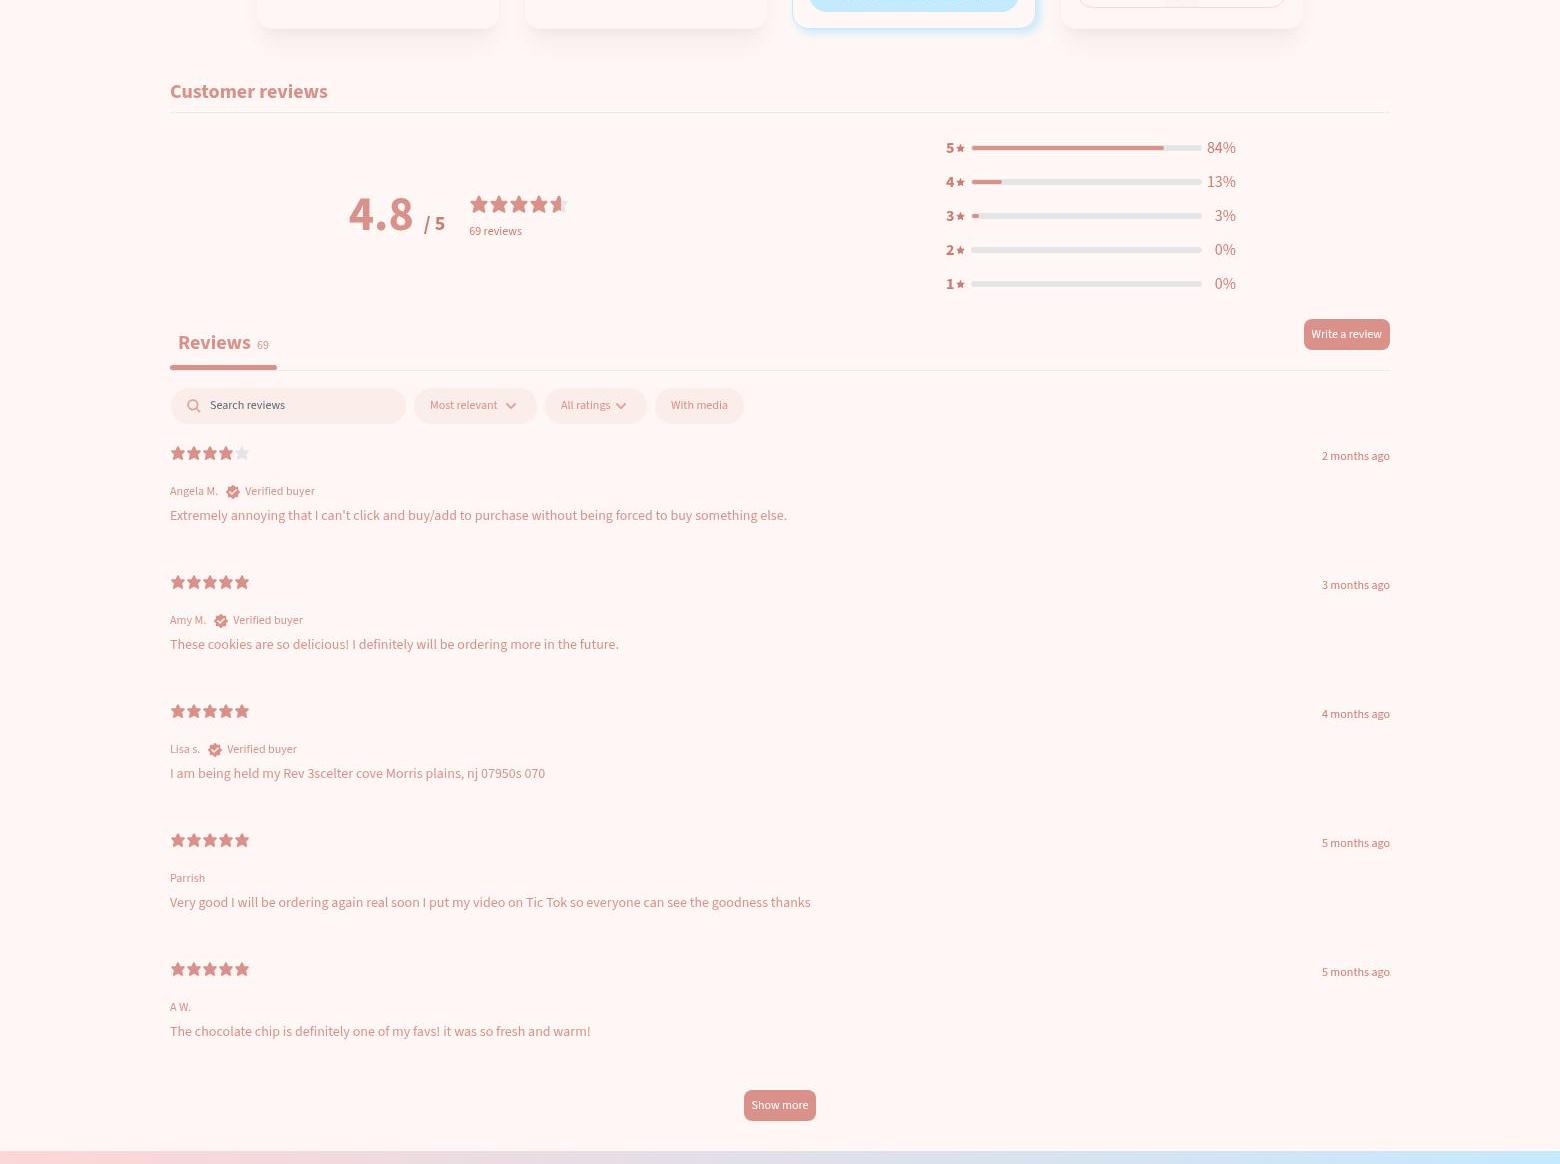The width and height of the screenshot is (1560, 1164).
Task: Click the four-star rating on Angela M.'s review
Action: pyautogui.click(x=210, y=453)
